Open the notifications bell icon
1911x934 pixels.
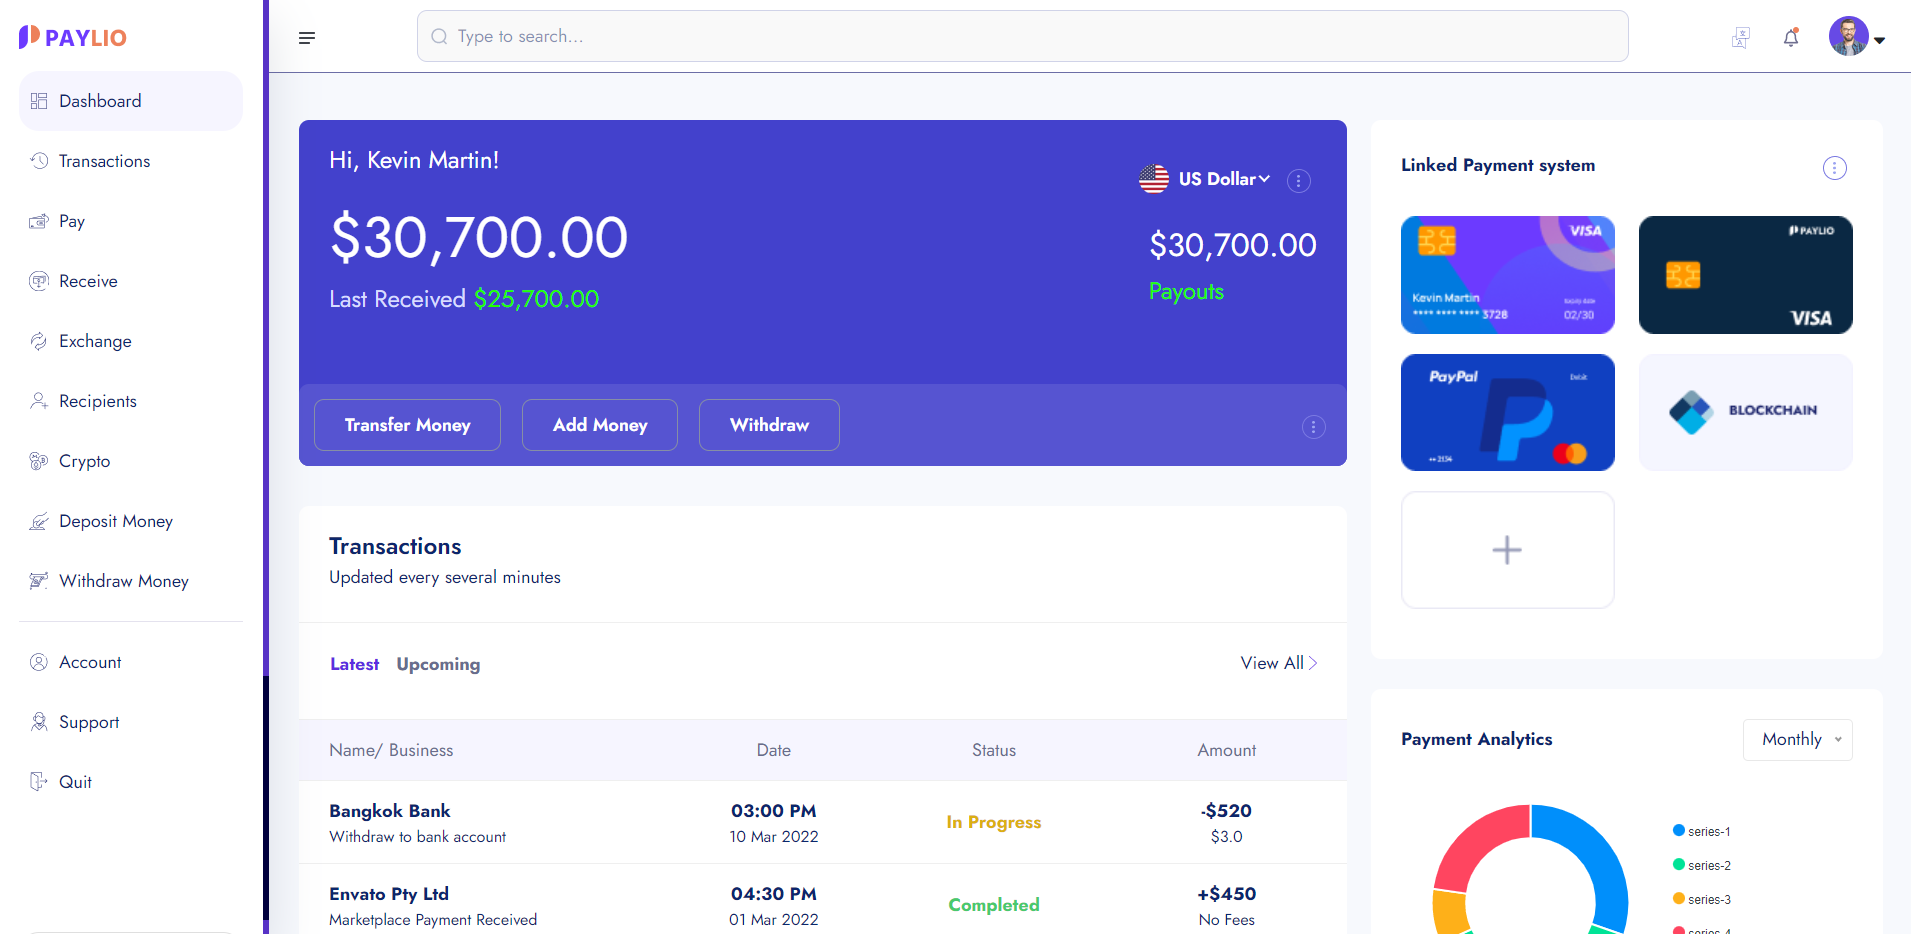click(x=1791, y=38)
